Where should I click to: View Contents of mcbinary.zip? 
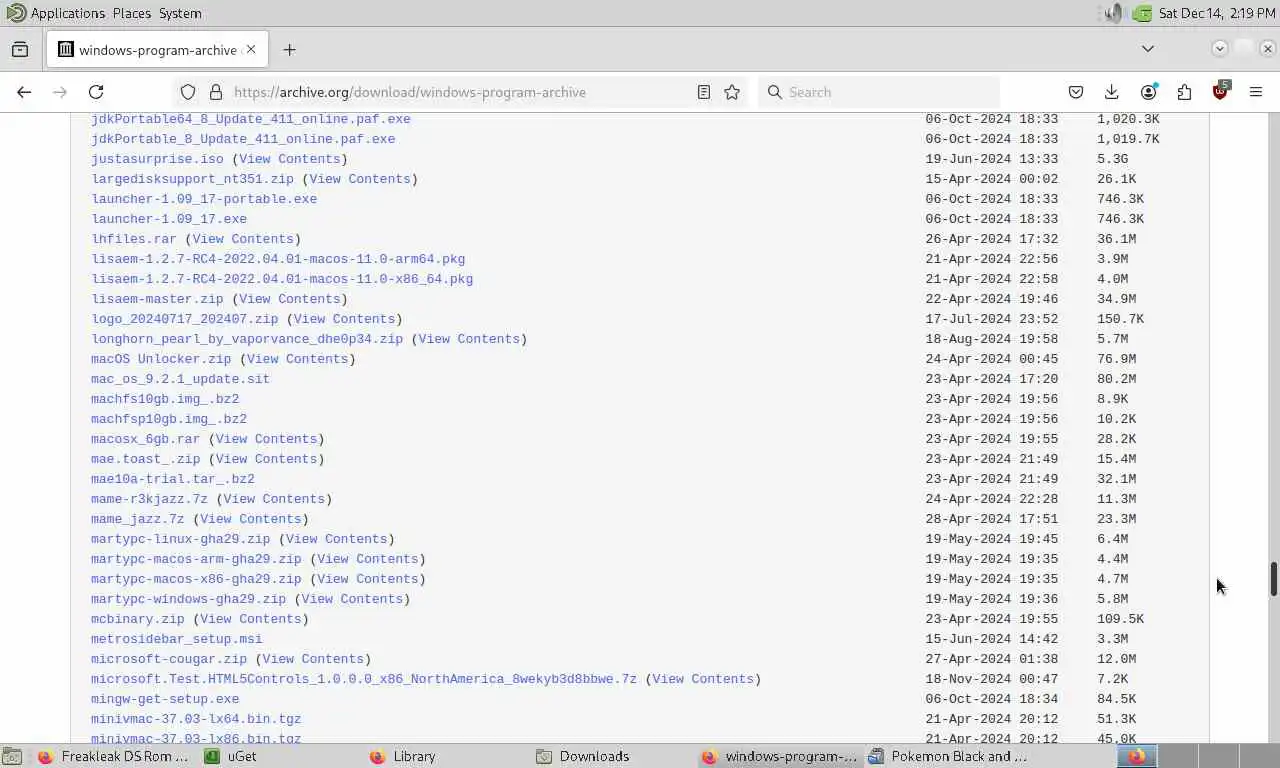pyautogui.click(x=251, y=619)
